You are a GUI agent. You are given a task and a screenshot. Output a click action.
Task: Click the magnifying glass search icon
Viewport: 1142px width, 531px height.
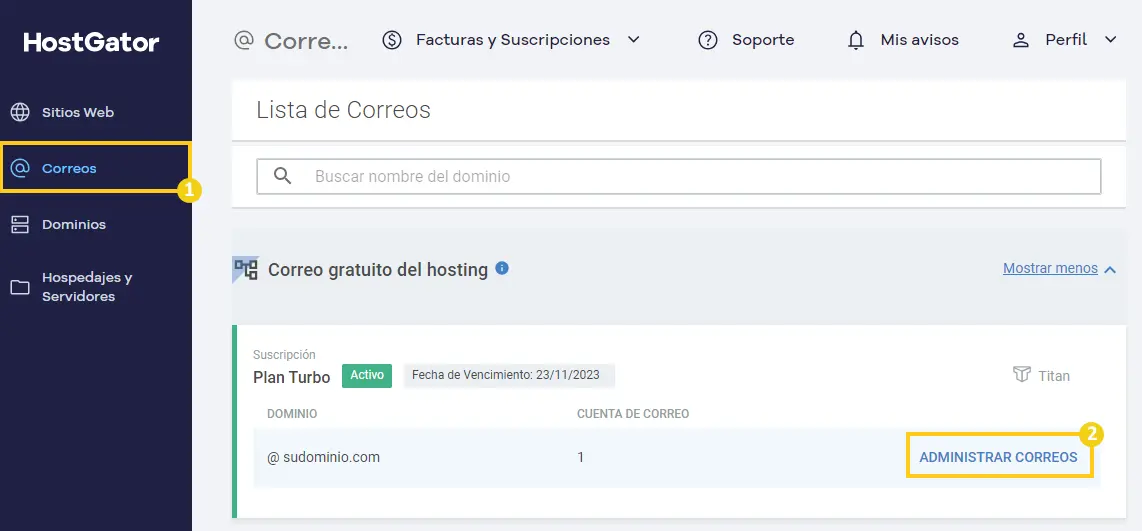[x=283, y=176]
